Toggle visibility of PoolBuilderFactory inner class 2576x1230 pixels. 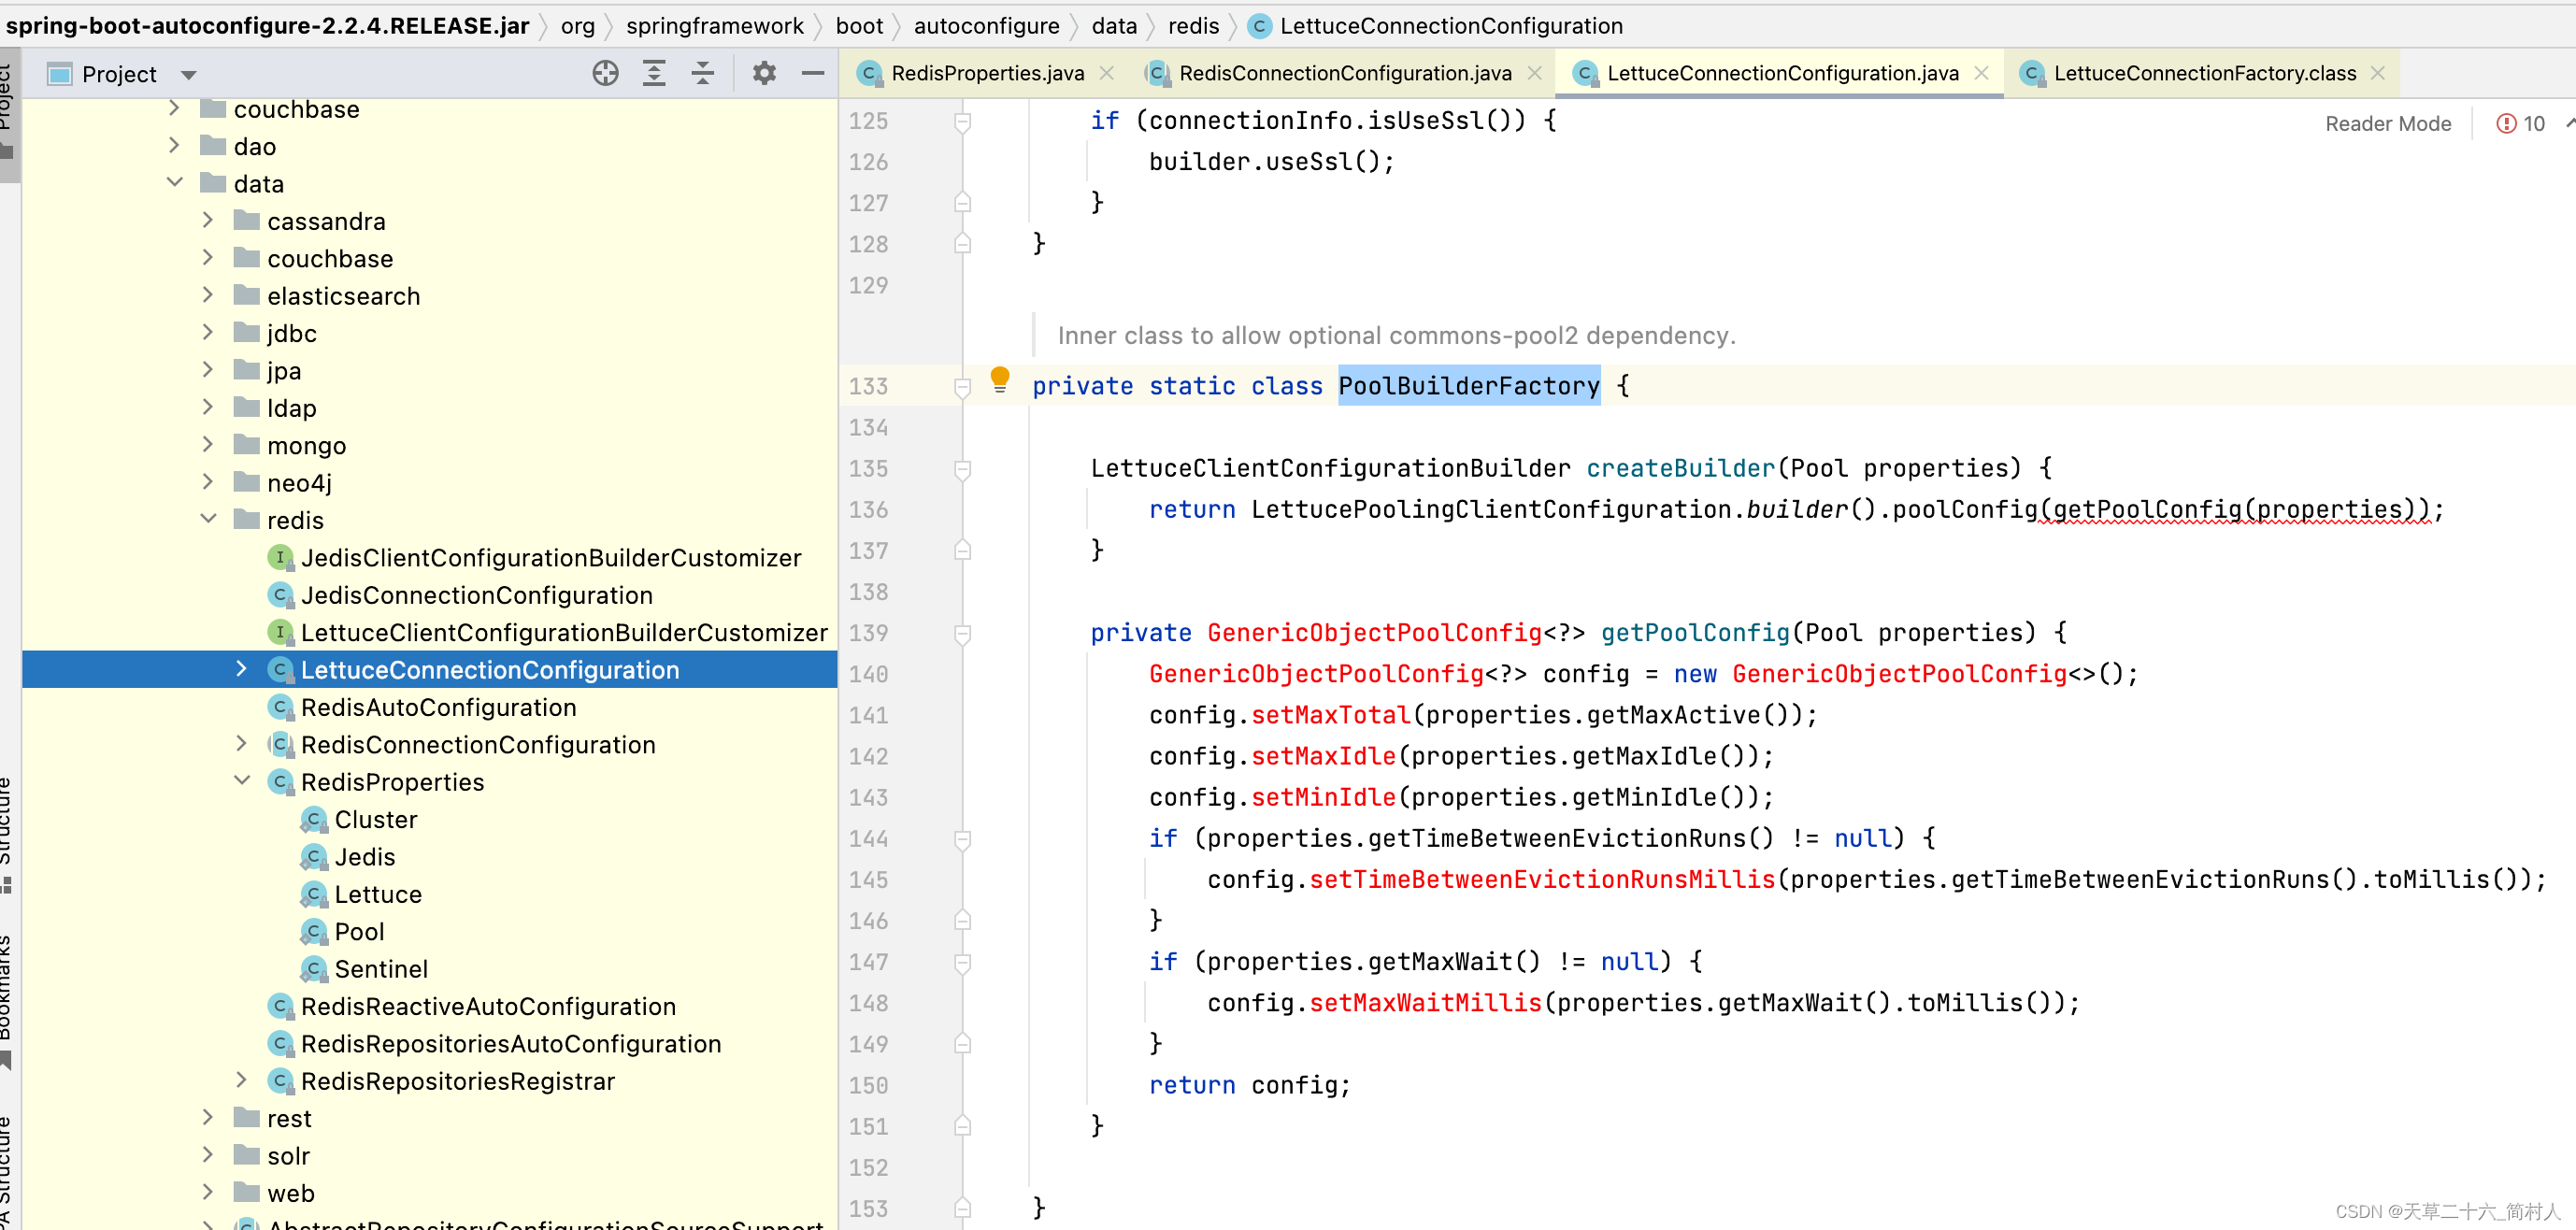[x=961, y=386]
